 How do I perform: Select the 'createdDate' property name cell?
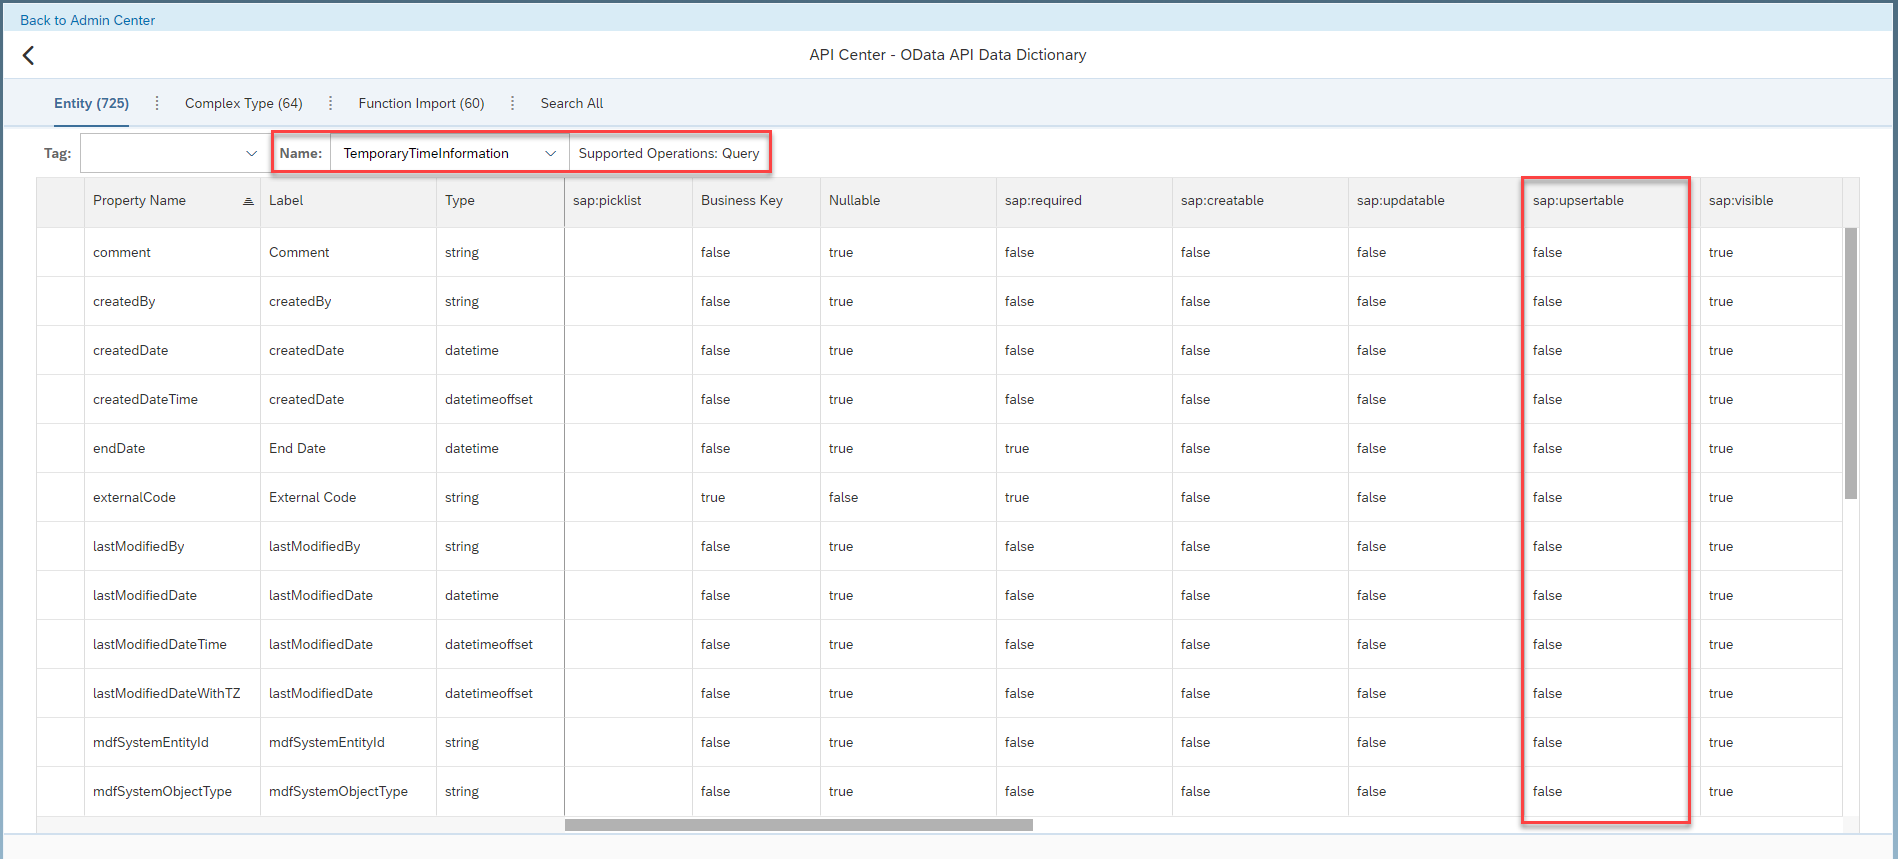pyautogui.click(x=172, y=350)
